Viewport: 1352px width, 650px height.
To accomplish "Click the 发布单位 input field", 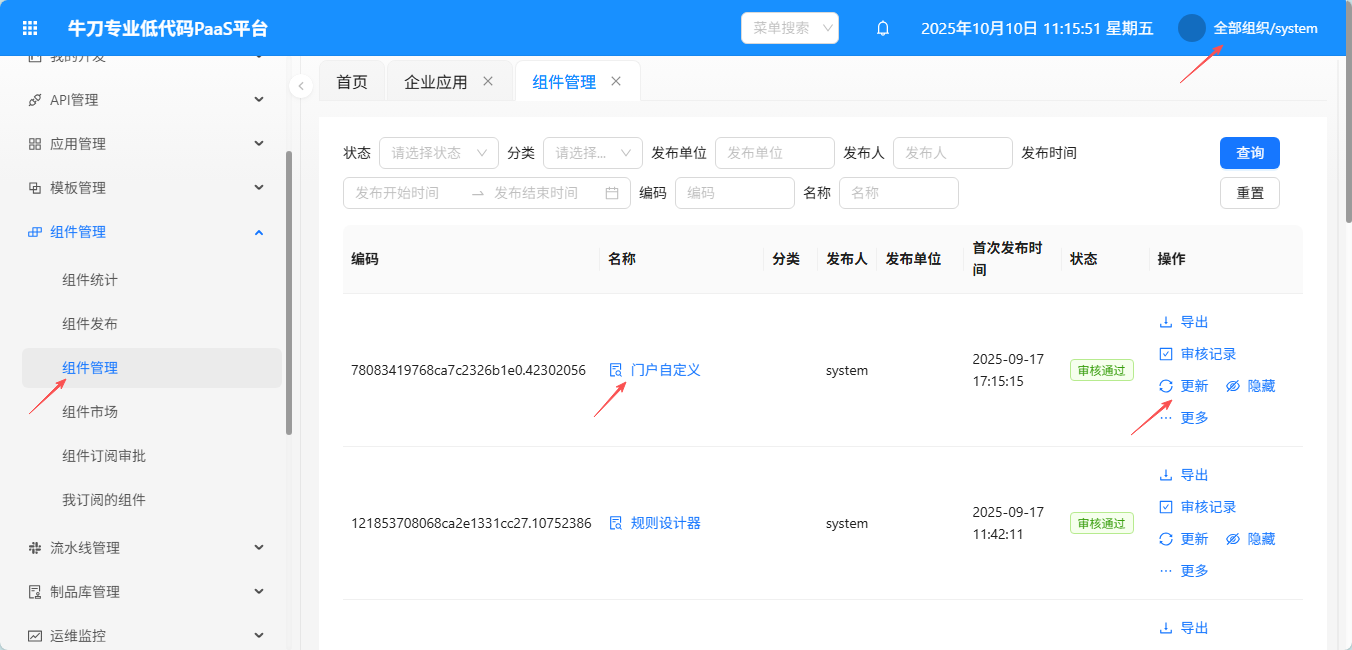I will click(x=774, y=153).
